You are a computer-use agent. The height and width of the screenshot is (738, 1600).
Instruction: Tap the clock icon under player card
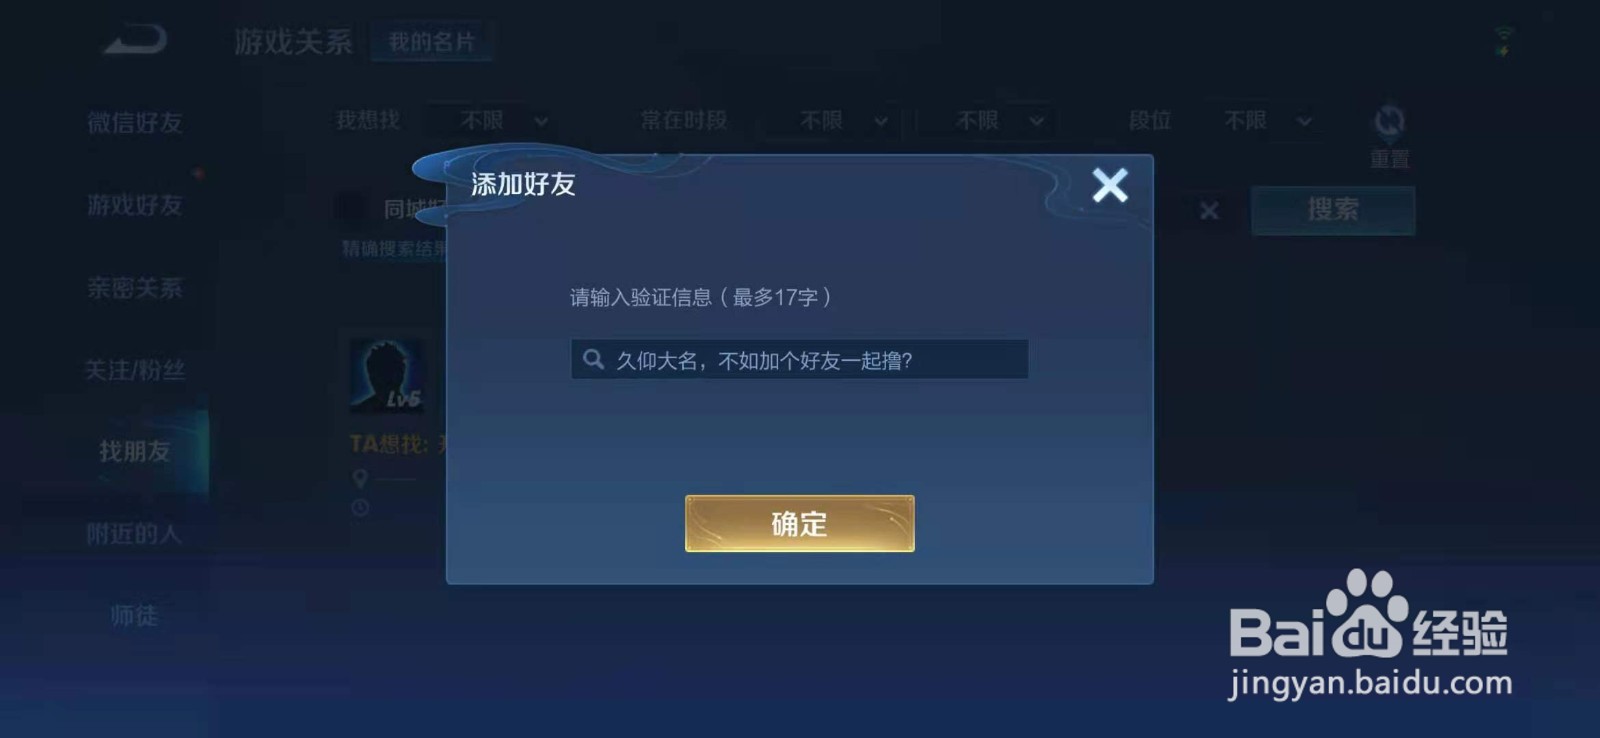tap(360, 508)
